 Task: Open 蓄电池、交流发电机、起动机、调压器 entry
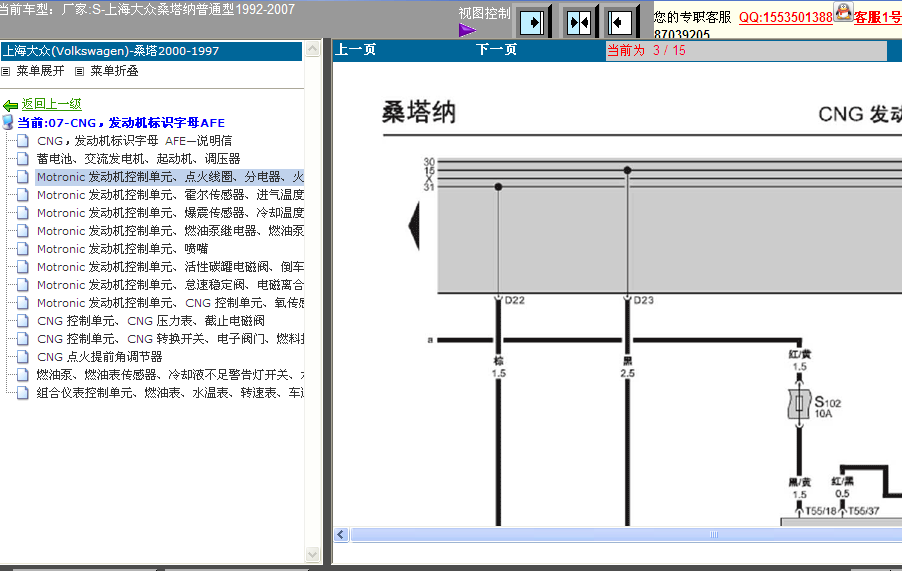pyautogui.click(x=139, y=159)
